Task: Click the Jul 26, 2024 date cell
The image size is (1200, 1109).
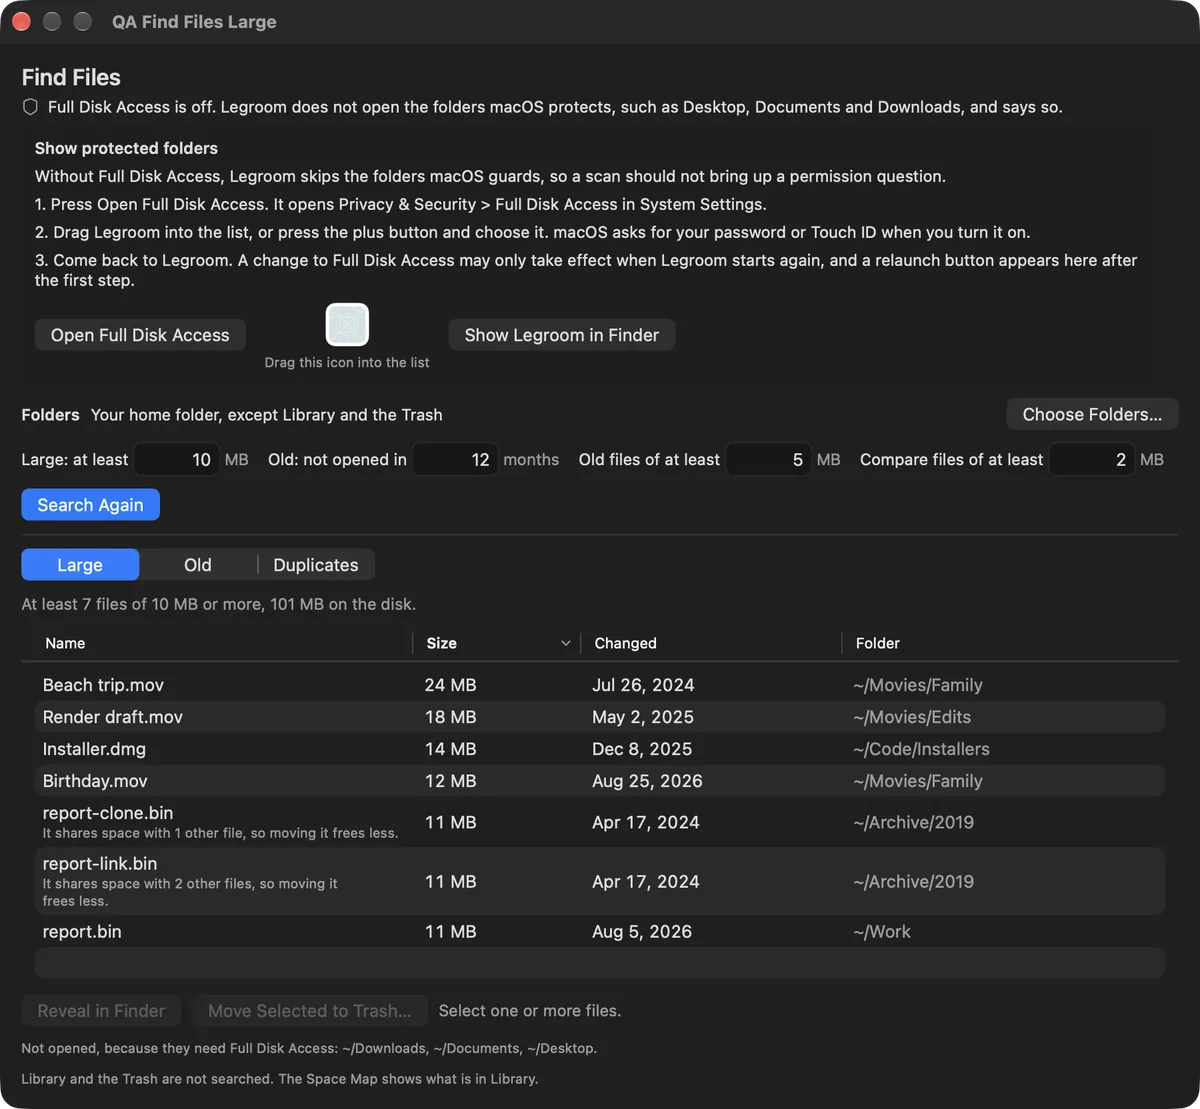Action: (x=643, y=685)
